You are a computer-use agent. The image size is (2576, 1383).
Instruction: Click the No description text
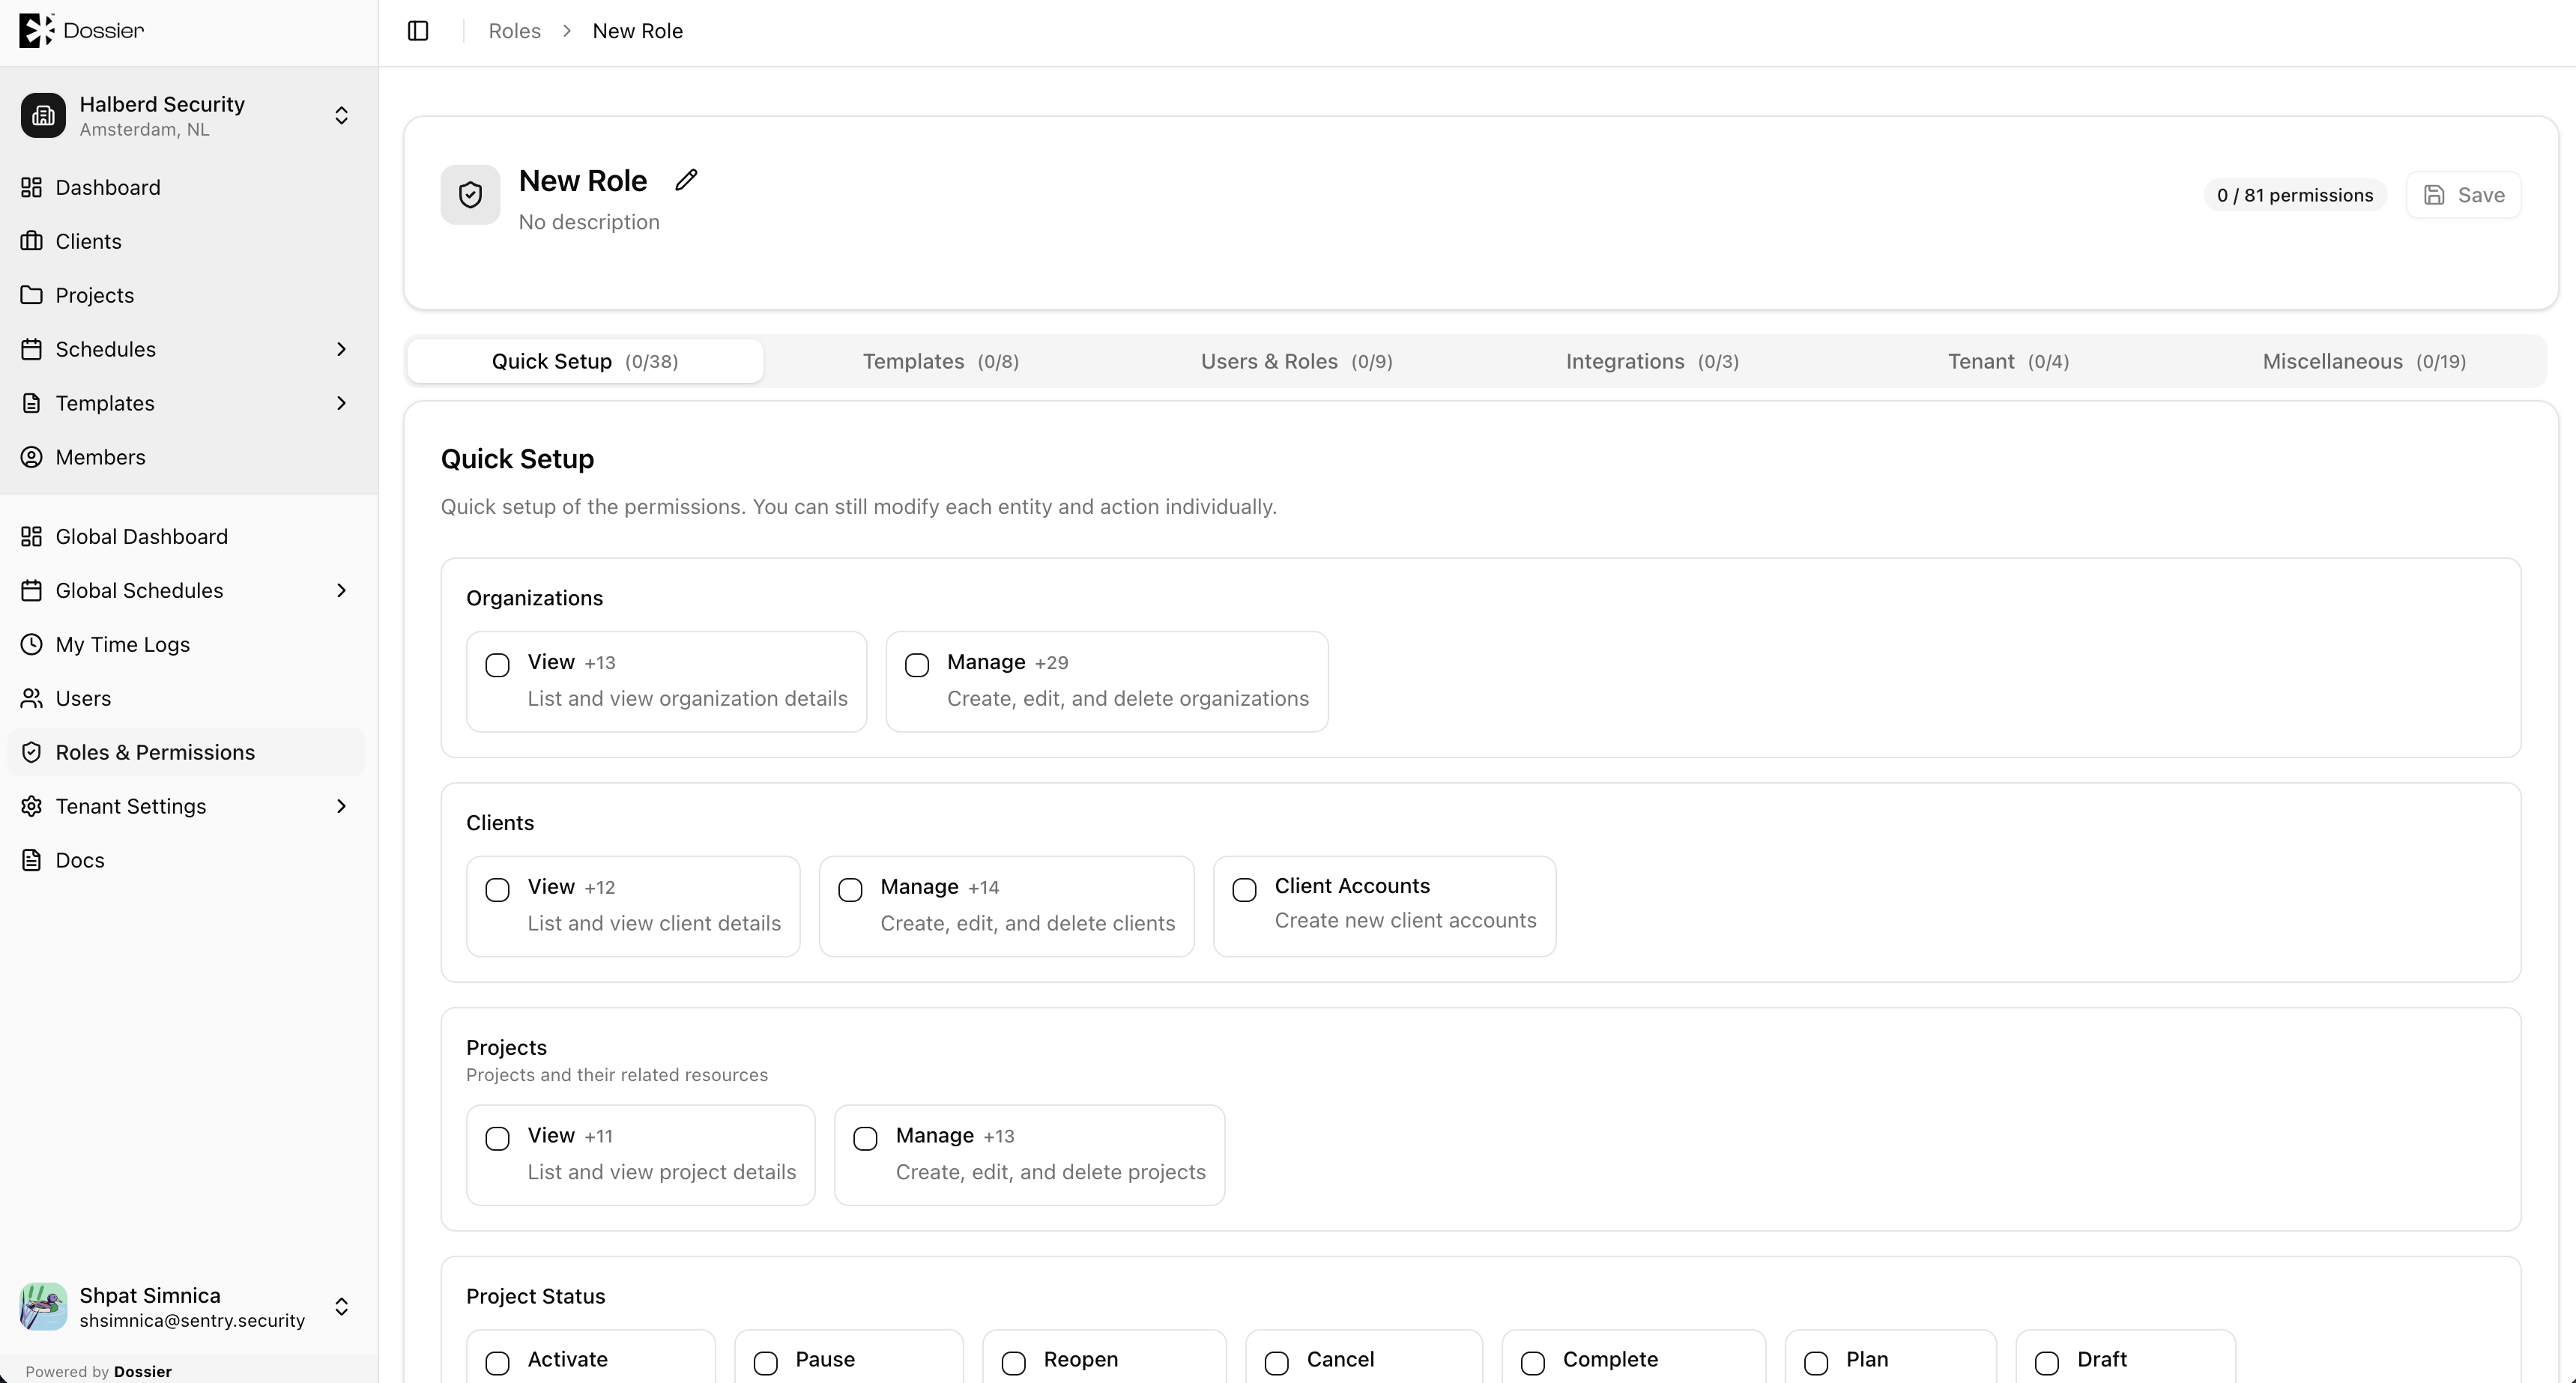coord(589,222)
